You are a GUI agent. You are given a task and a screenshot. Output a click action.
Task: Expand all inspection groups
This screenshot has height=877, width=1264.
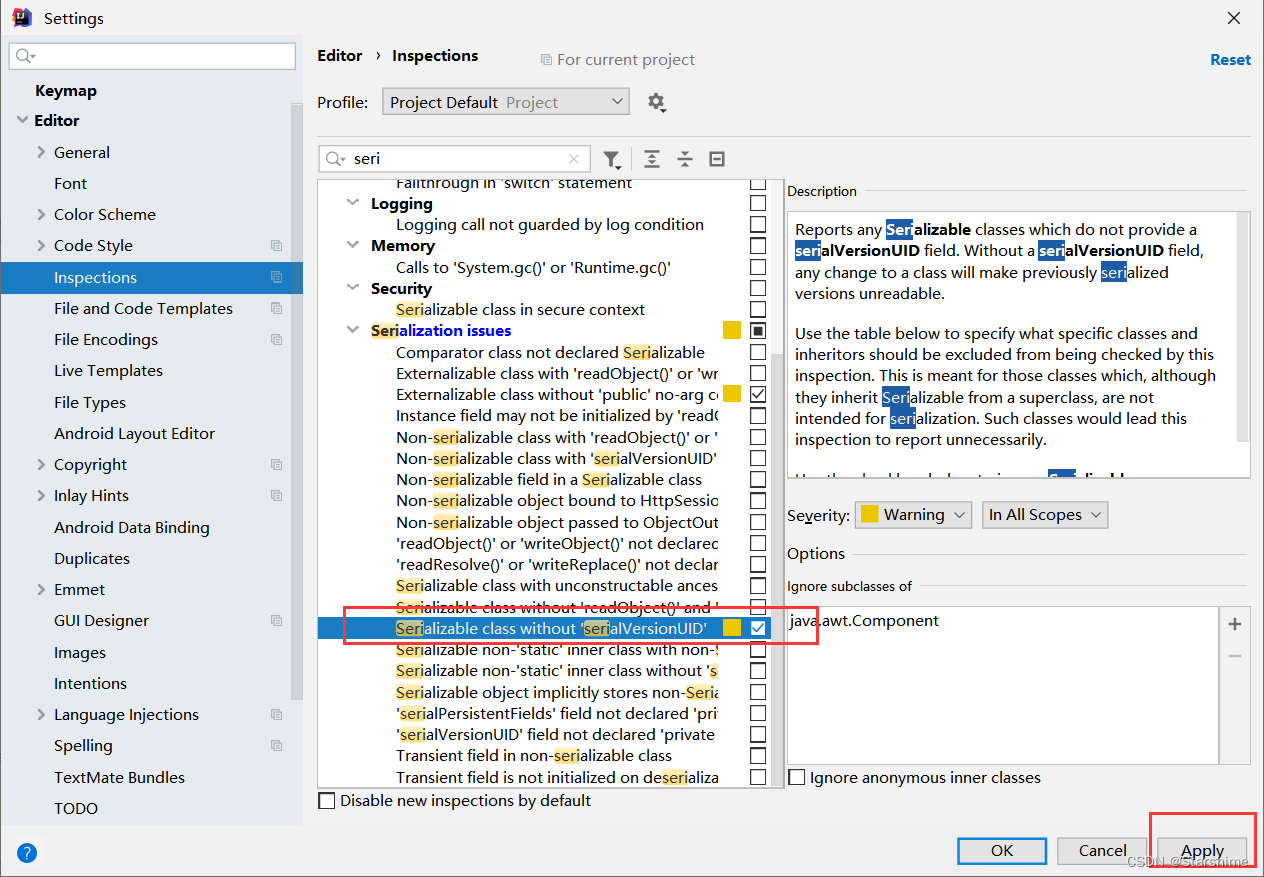[x=651, y=159]
